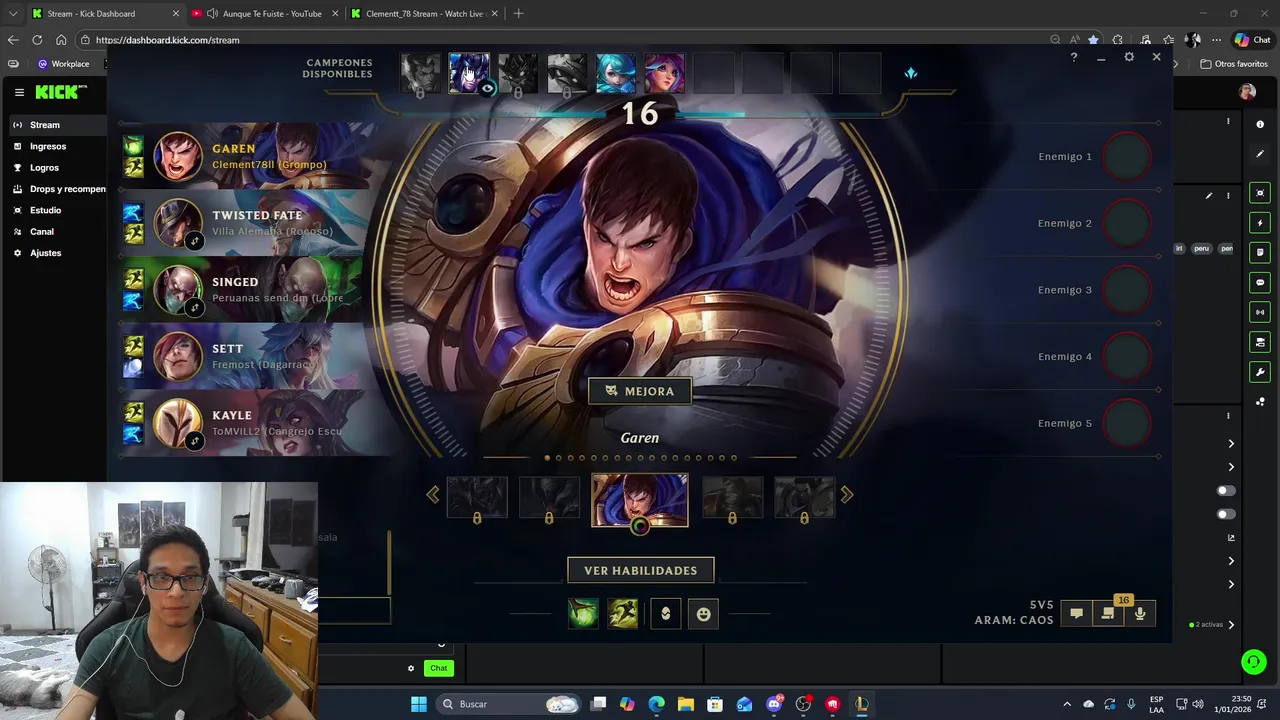Pick the pink-haired champion from available bench
1280x720 pixels.
pos(665,73)
